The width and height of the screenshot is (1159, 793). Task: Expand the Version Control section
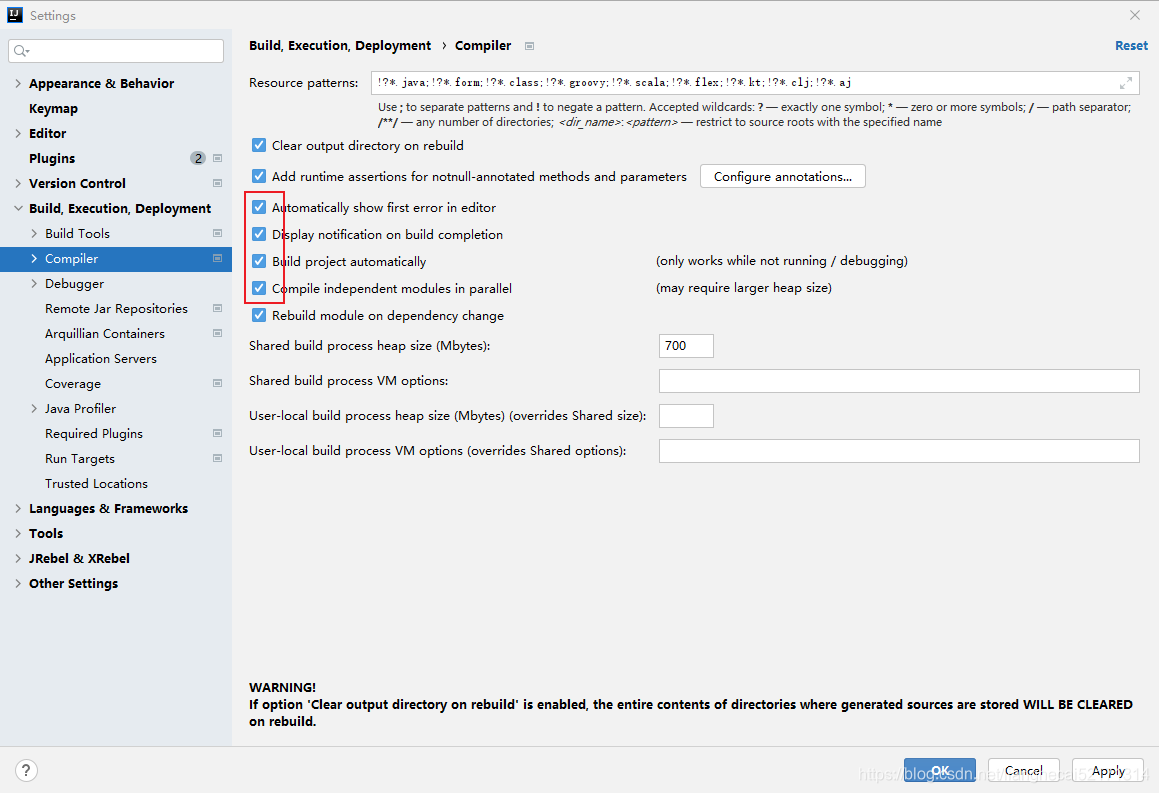click(x=18, y=183)
